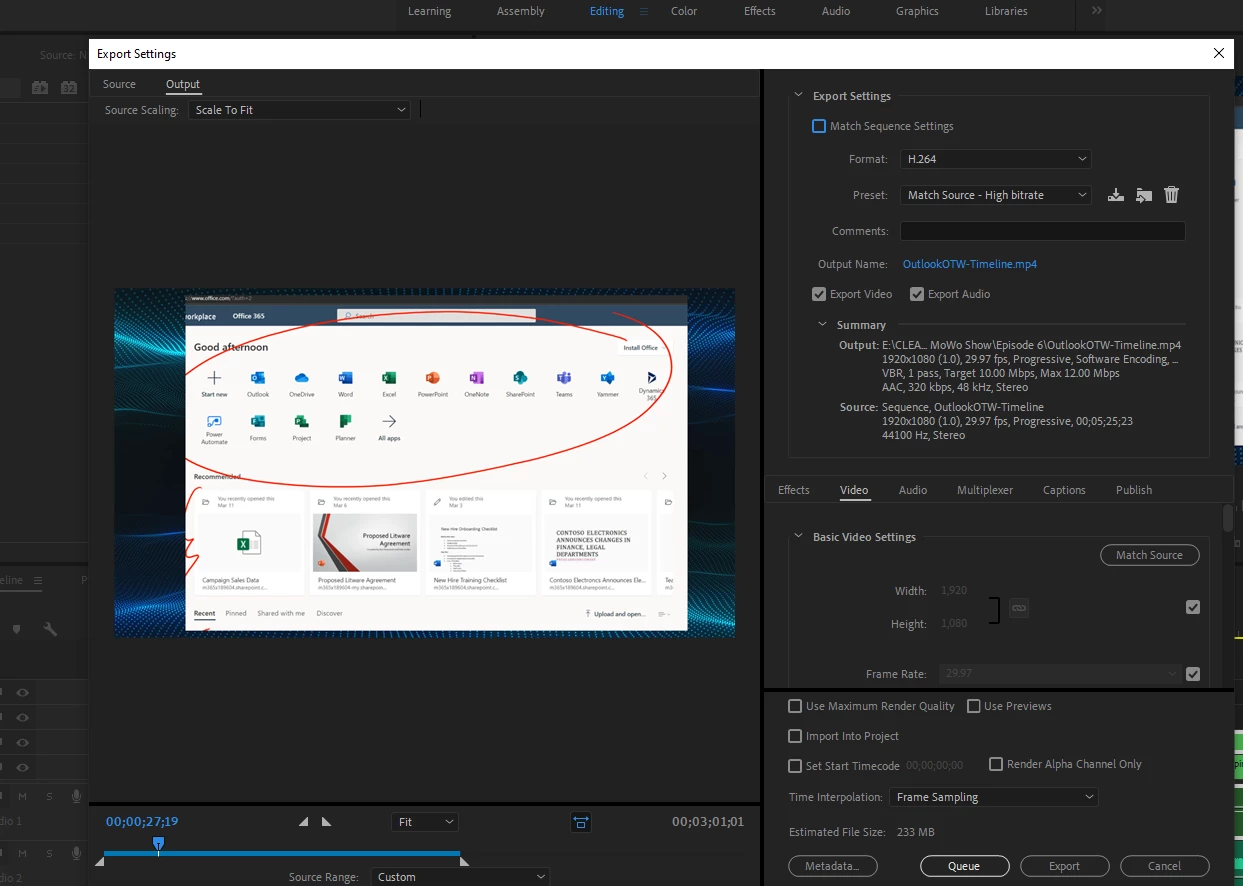Click the Metadata... button
This screenshot has width=1243, height=886.
833,866
